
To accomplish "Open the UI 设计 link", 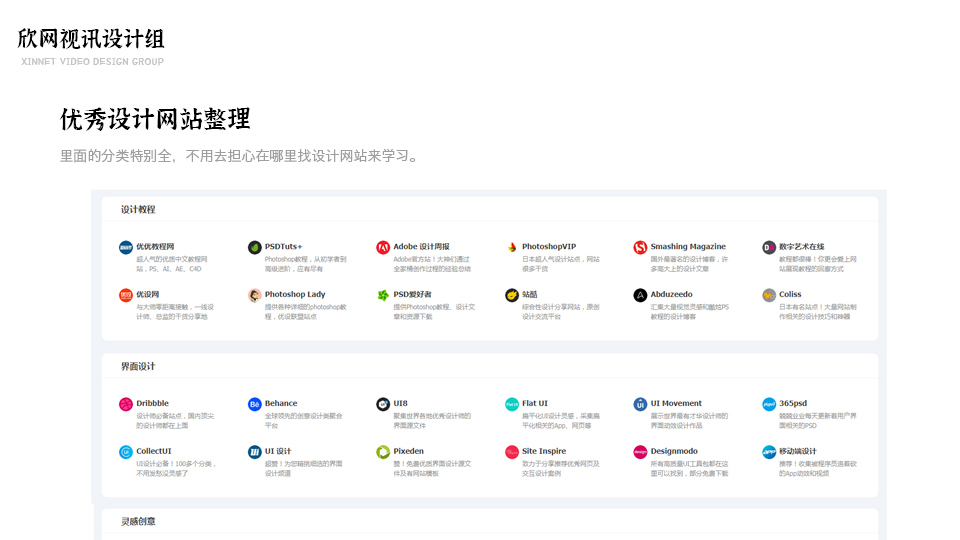I will pyautogui.click(x=277, y=451).
